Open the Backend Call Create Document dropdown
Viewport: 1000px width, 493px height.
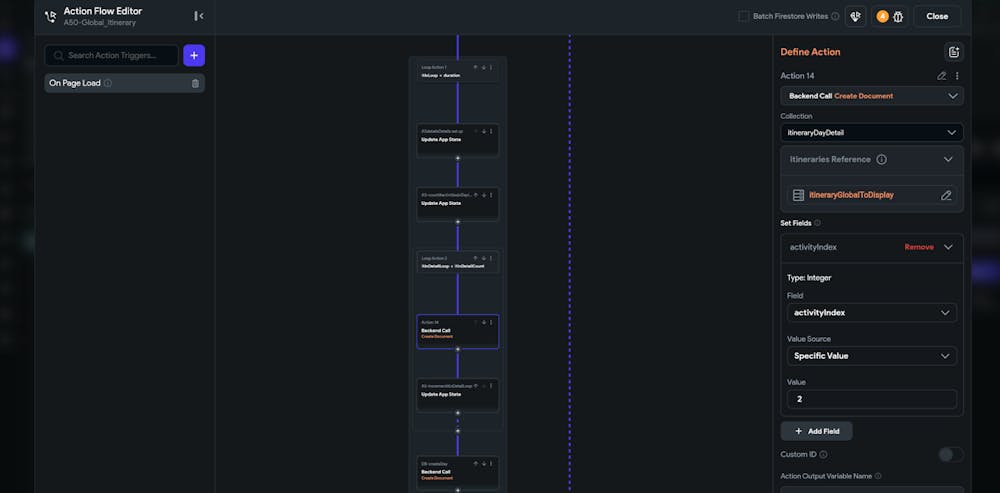(872, 96)
